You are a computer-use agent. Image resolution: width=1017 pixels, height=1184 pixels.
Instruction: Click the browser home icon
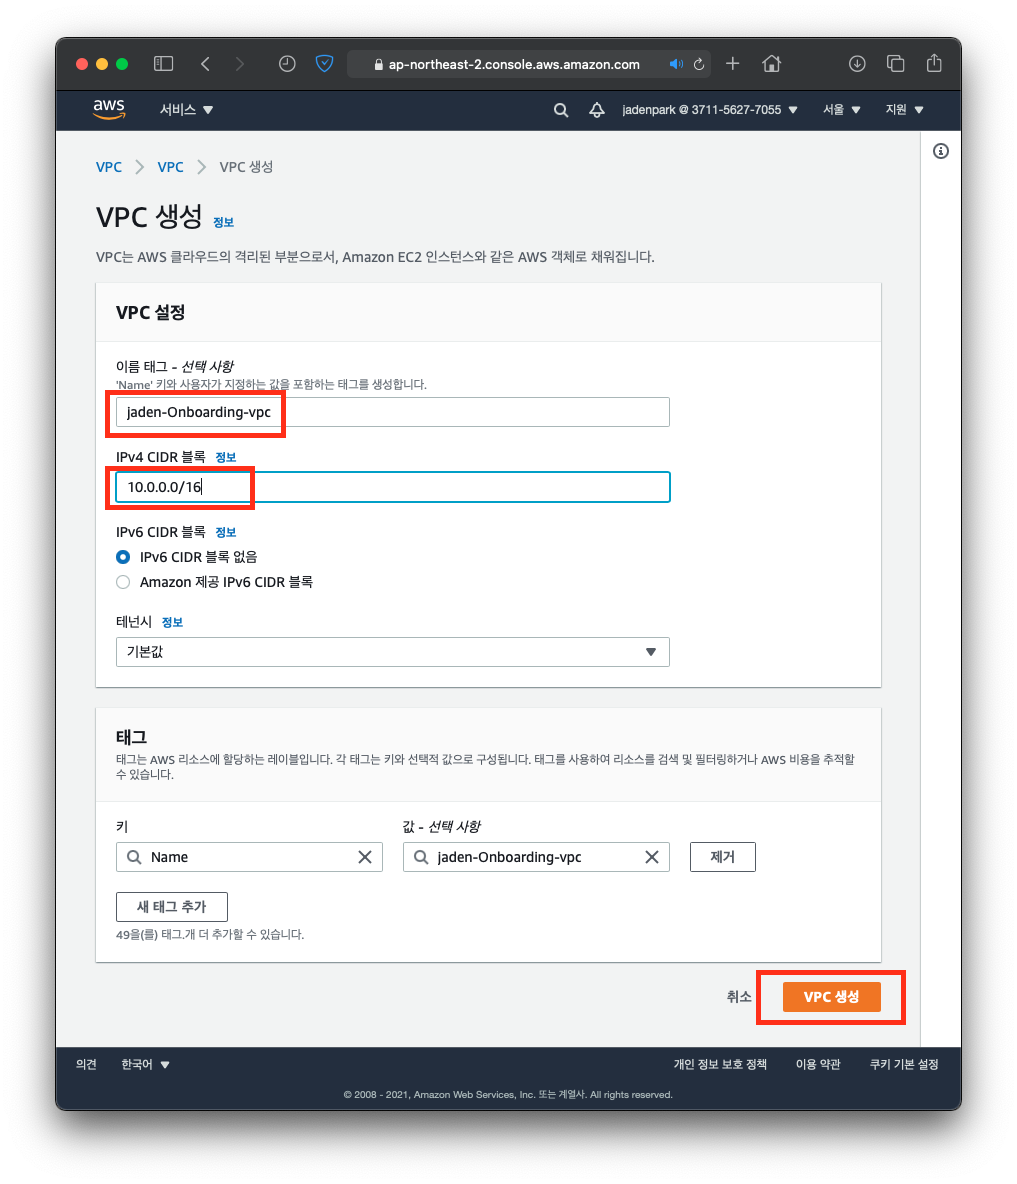[x=771, y=63]
